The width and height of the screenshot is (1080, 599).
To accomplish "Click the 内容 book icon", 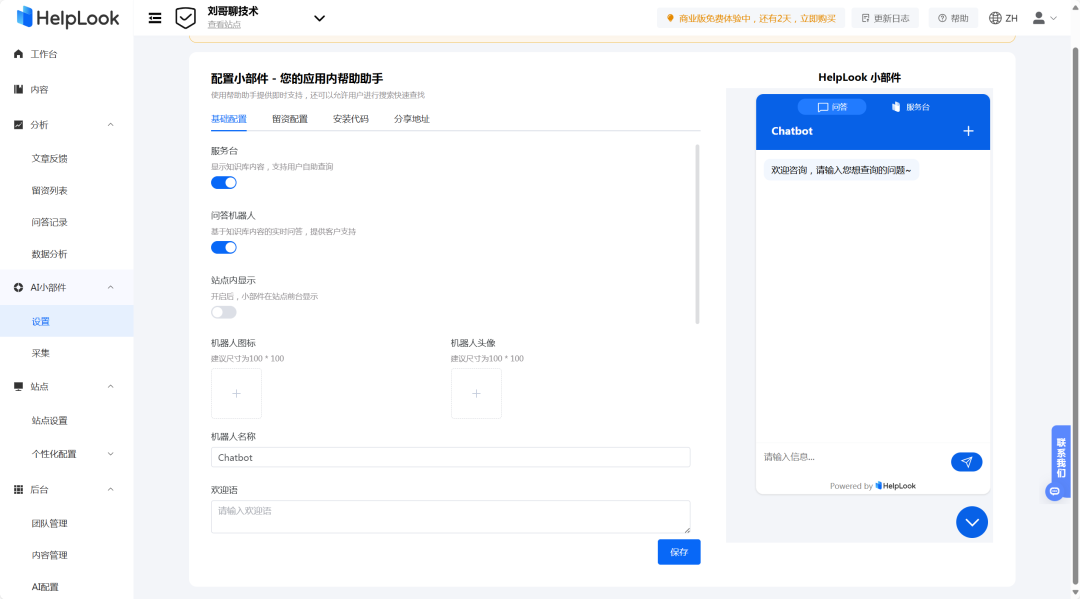I will pyautogui.click(x=19, y=90).
